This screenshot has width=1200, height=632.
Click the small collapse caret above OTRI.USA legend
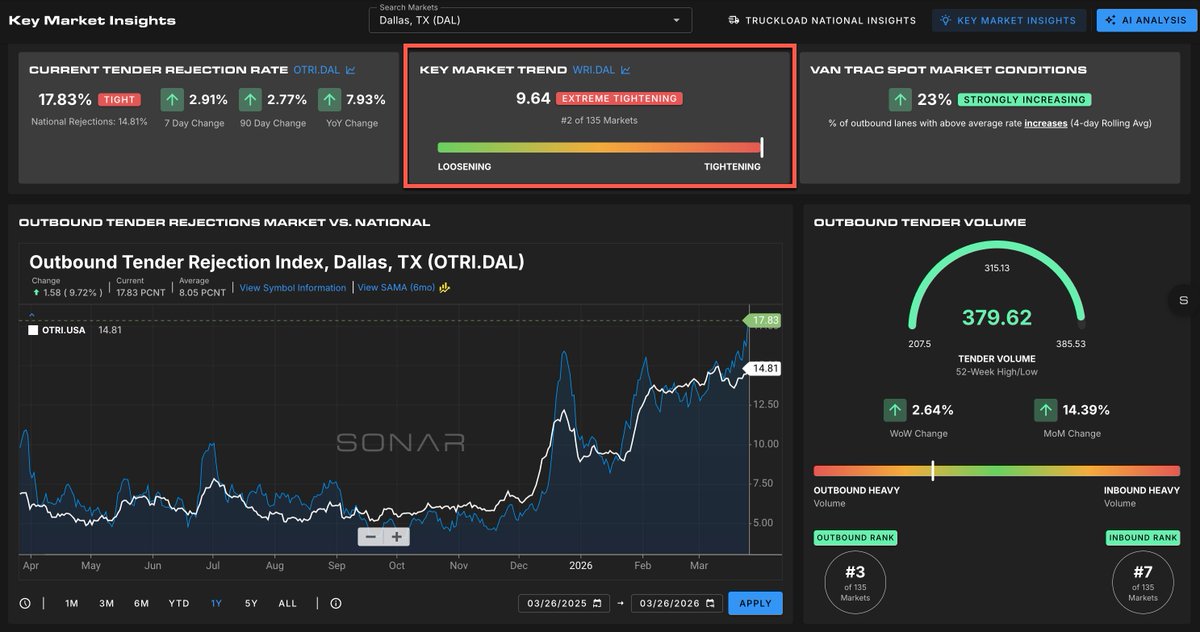[x=32, y=317]
